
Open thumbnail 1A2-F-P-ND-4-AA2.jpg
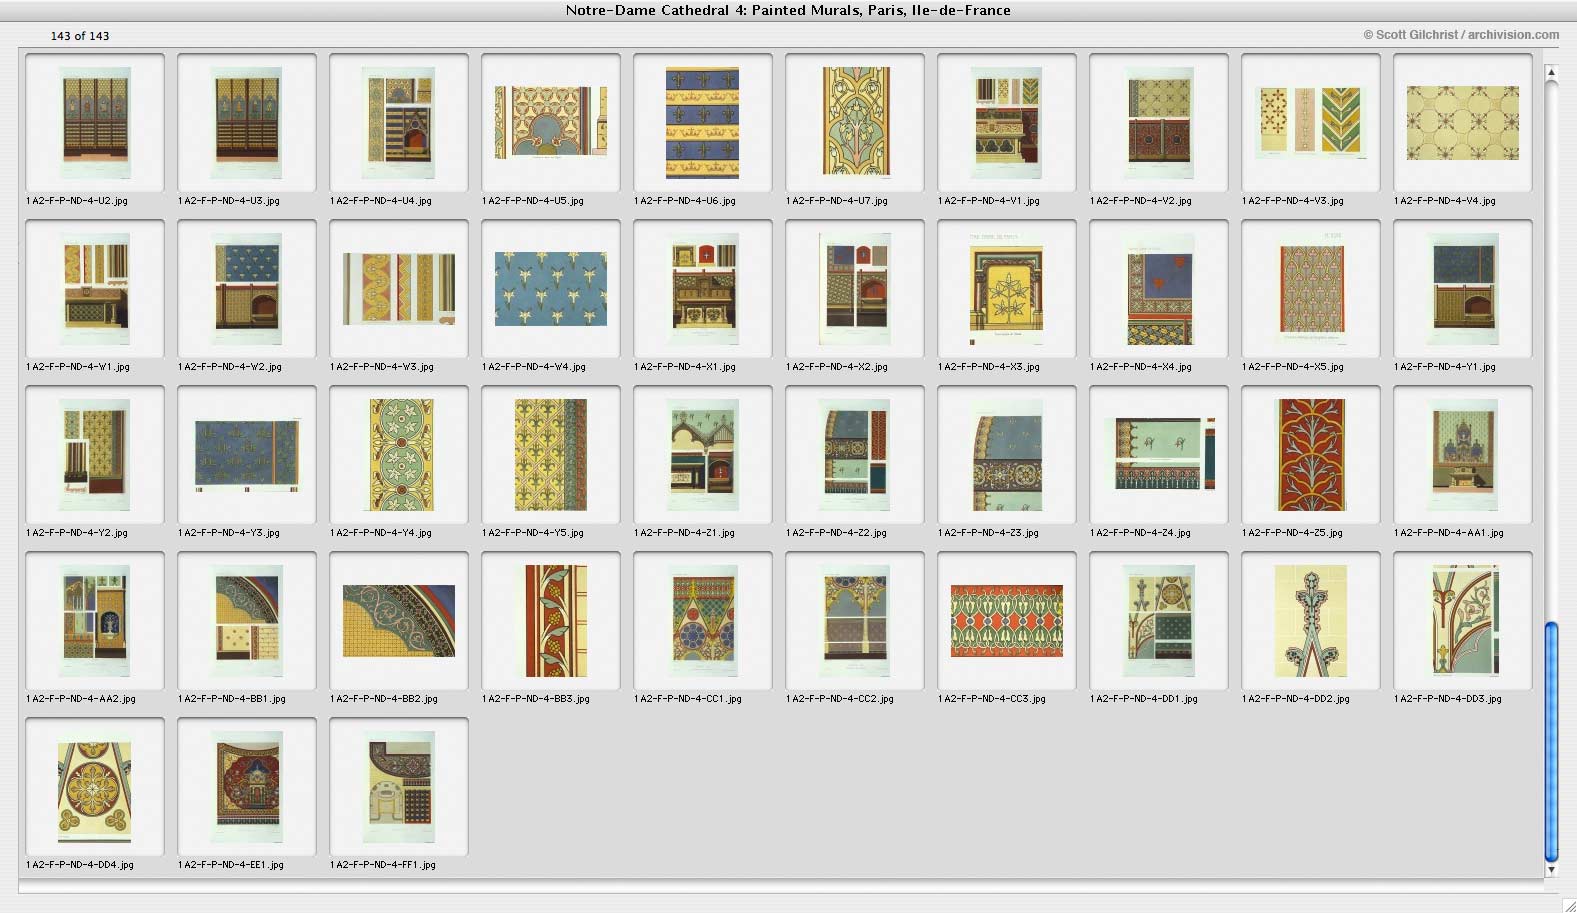(95, 621)
